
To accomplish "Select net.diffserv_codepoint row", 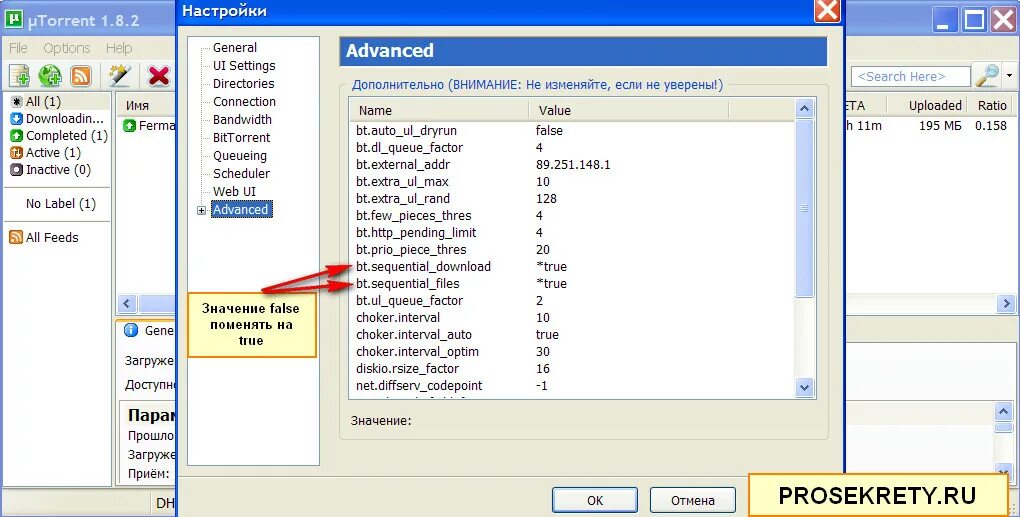I will pyautogui.click(x=572, y=386).
